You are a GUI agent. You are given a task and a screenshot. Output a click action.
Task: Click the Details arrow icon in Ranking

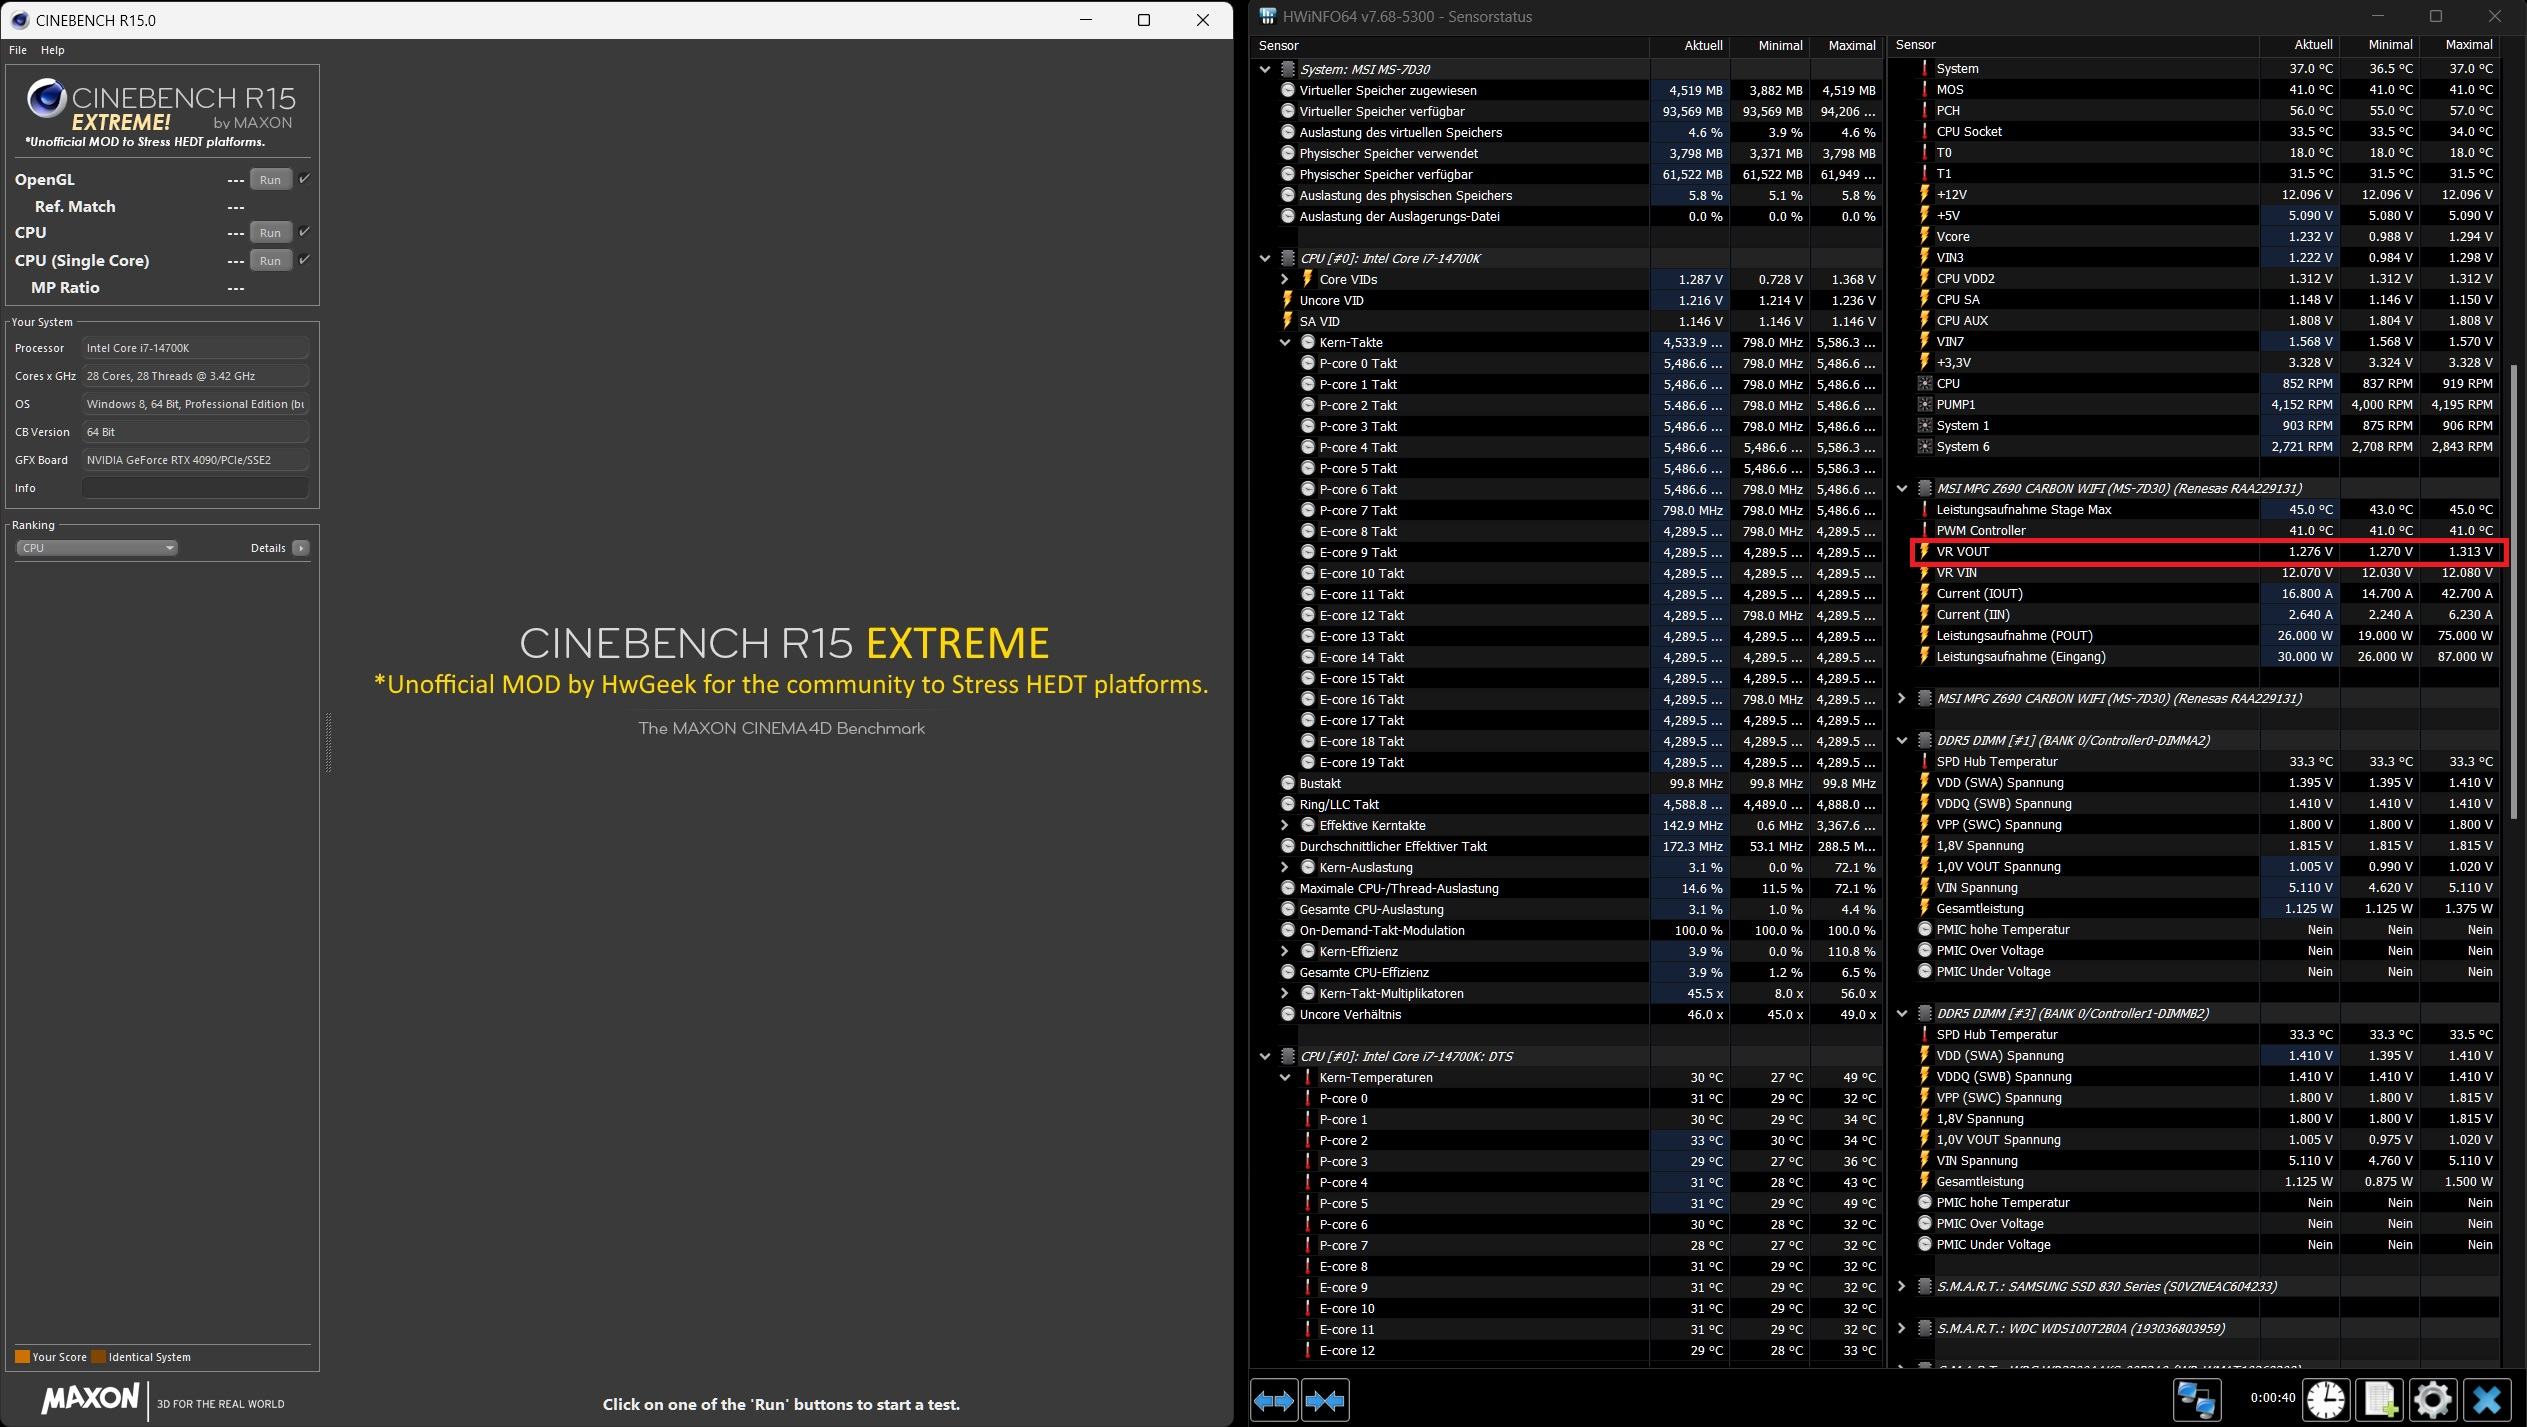point(301,548)
